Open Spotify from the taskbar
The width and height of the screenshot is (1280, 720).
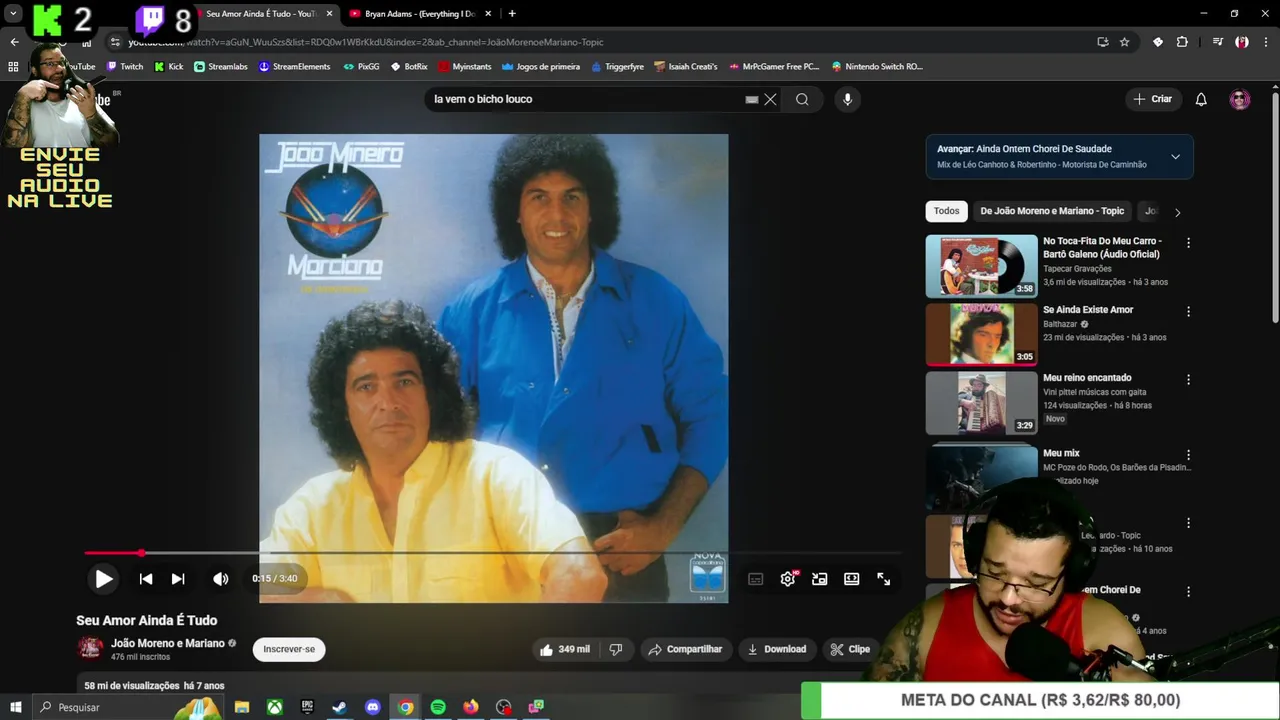[438, 707]
